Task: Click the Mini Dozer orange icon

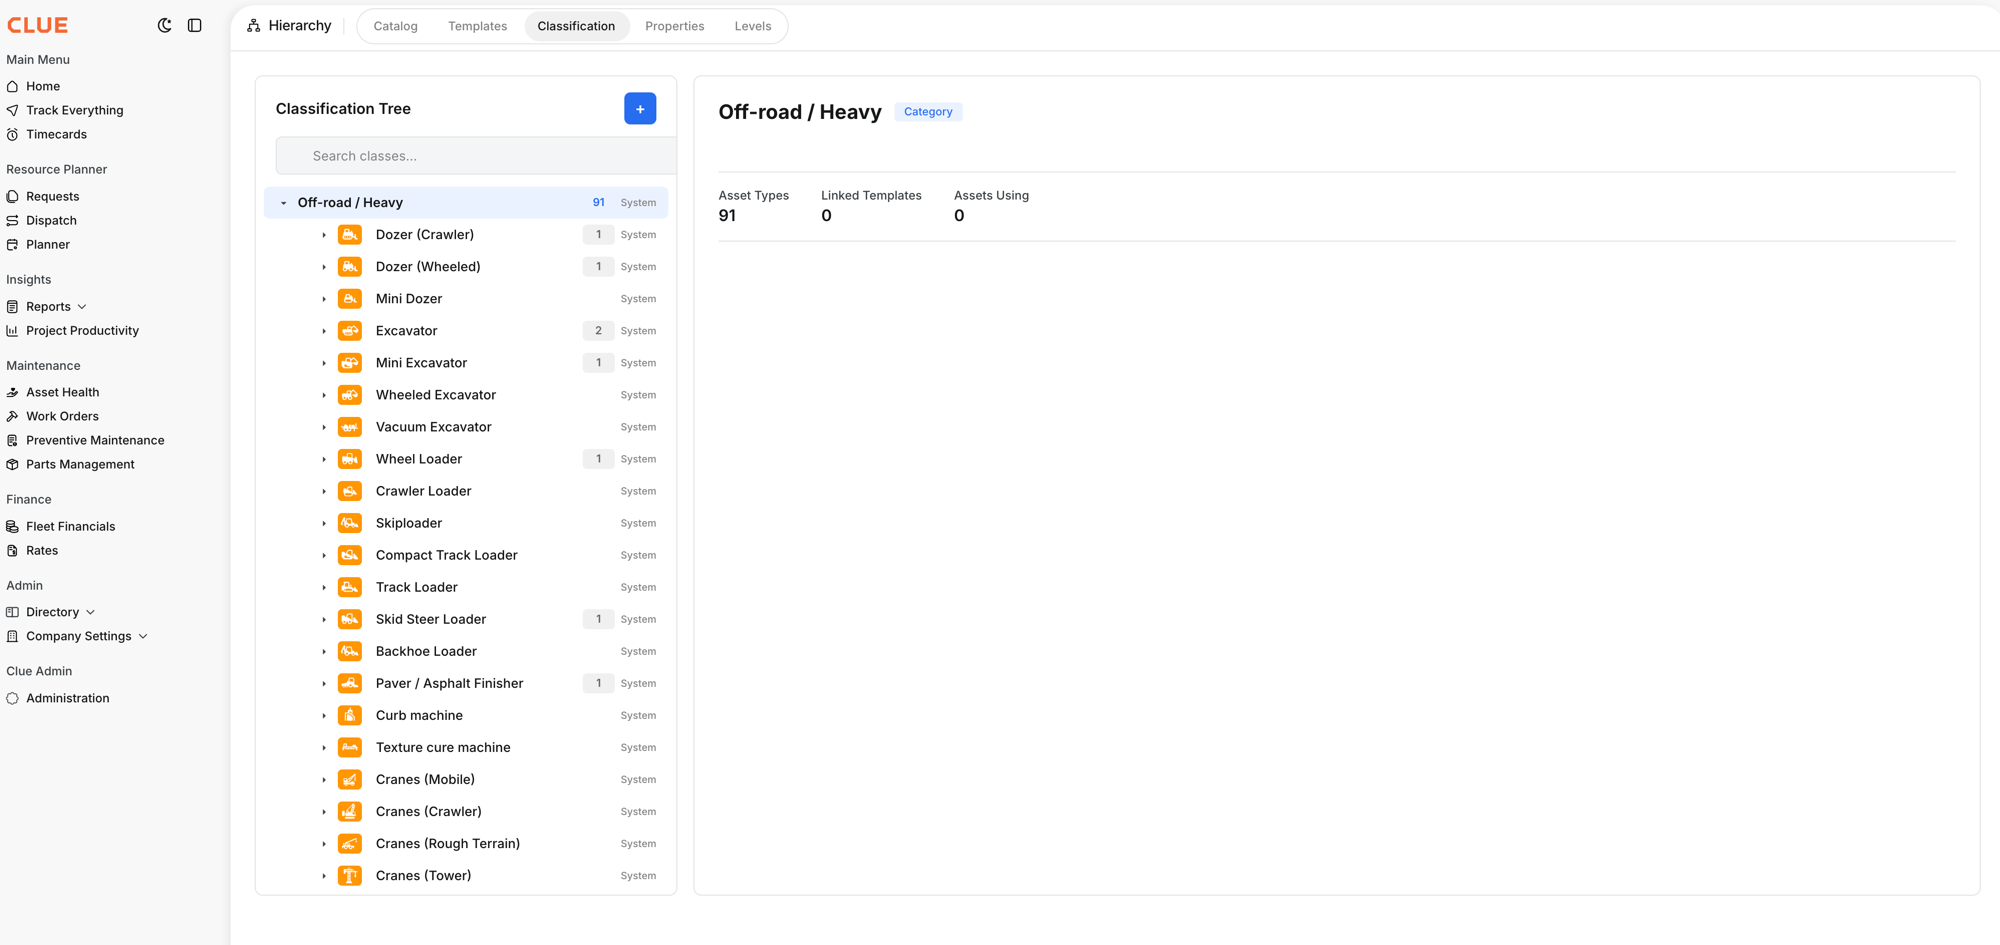Action: [x=350, y=298]
